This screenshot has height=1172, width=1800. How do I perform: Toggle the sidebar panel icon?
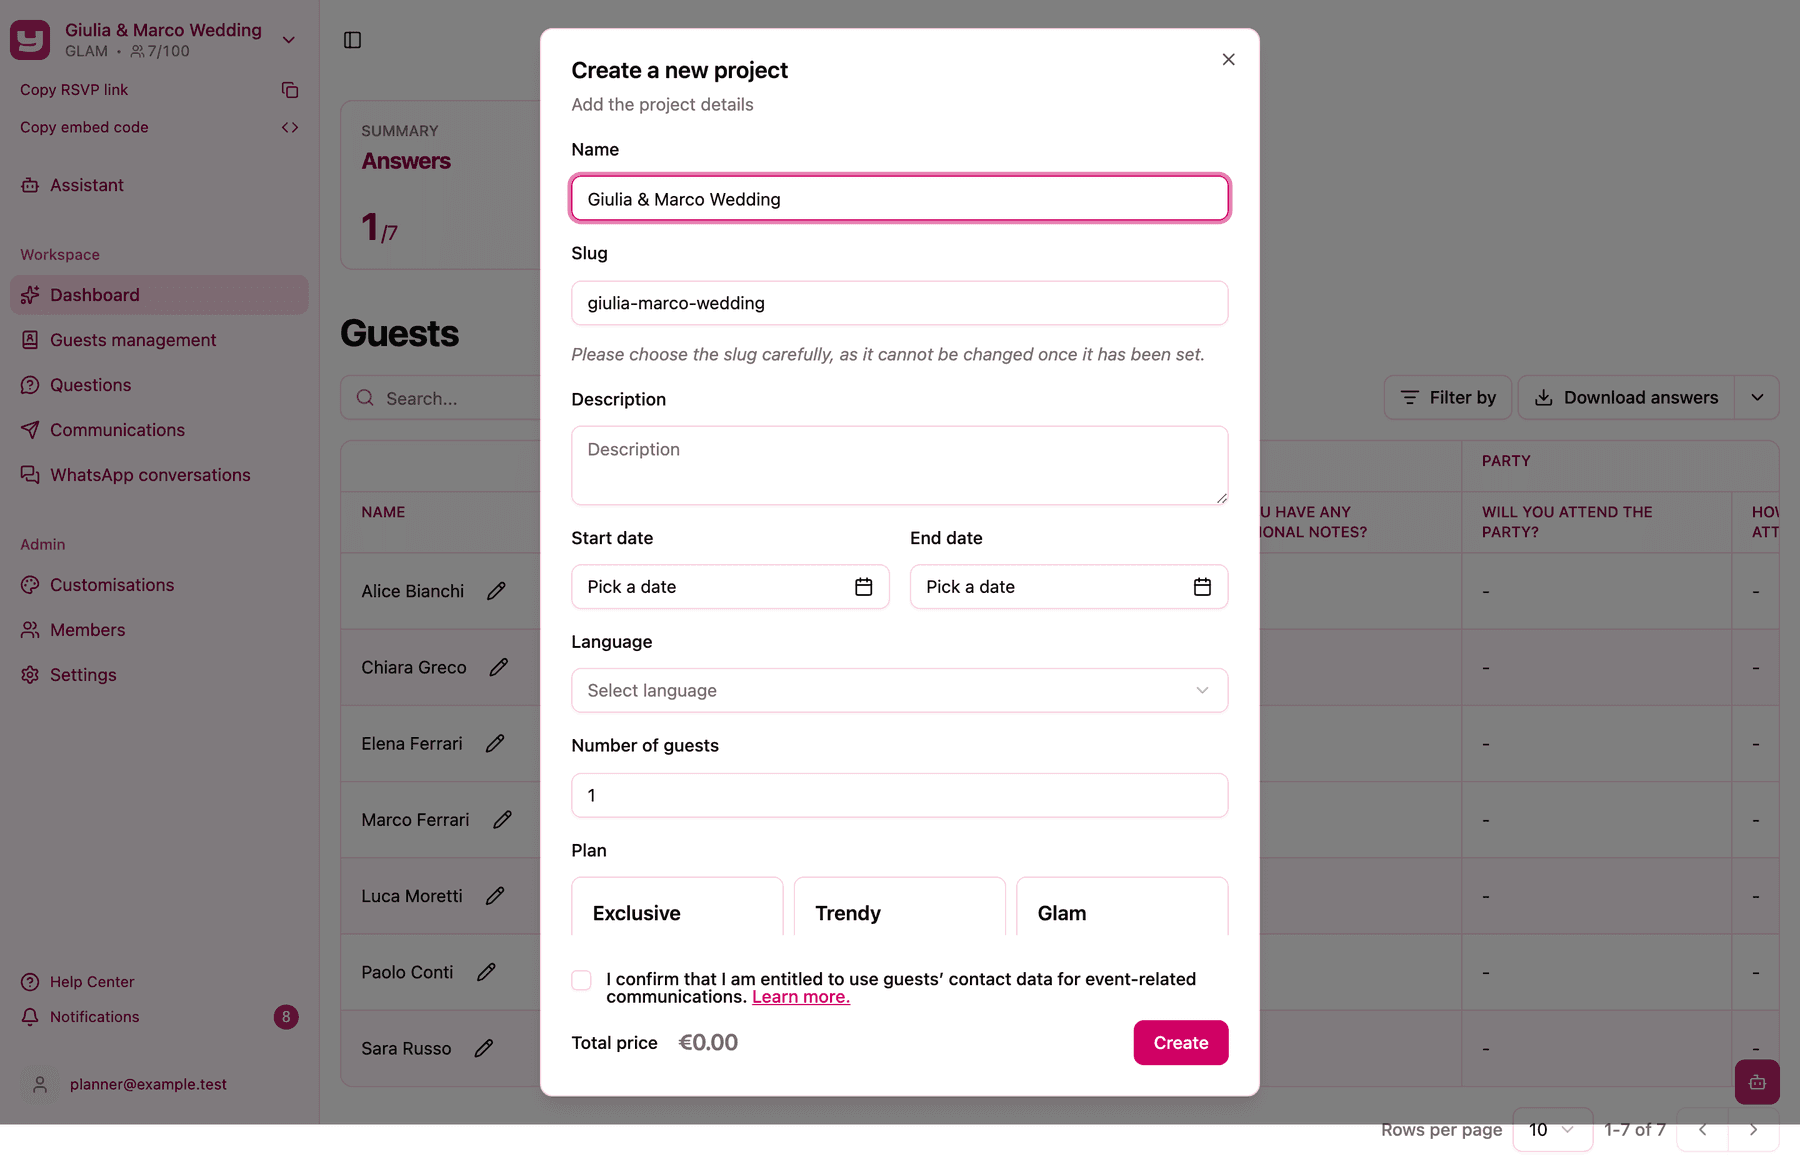point(352,40)
